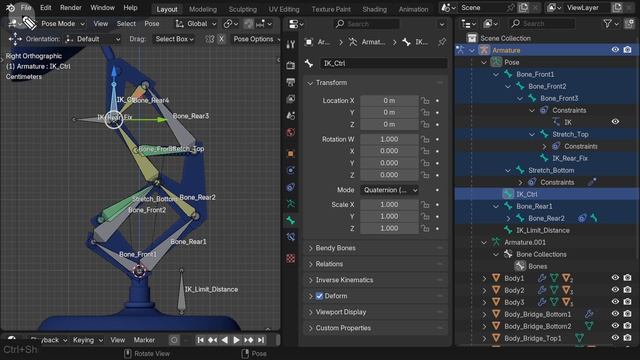Open the outliner editor type selector

tap(468, 24)
